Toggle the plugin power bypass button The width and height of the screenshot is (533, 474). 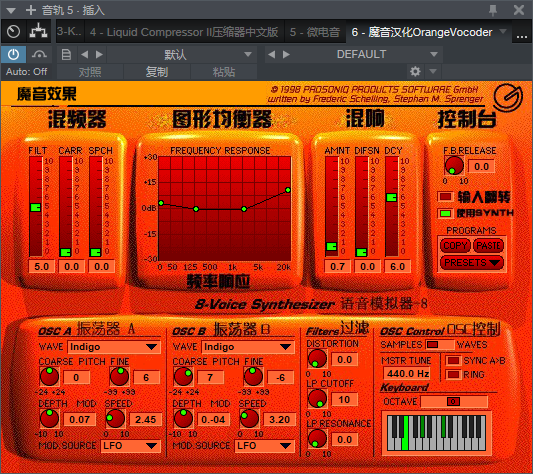click(13, 54)
